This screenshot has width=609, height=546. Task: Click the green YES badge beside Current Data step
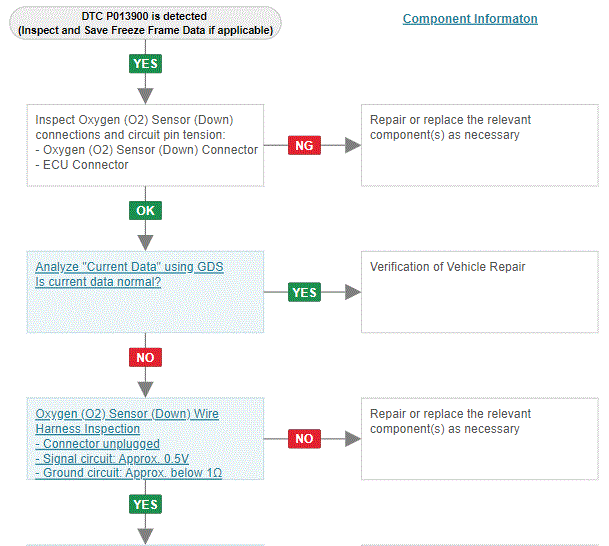point(304,292)
